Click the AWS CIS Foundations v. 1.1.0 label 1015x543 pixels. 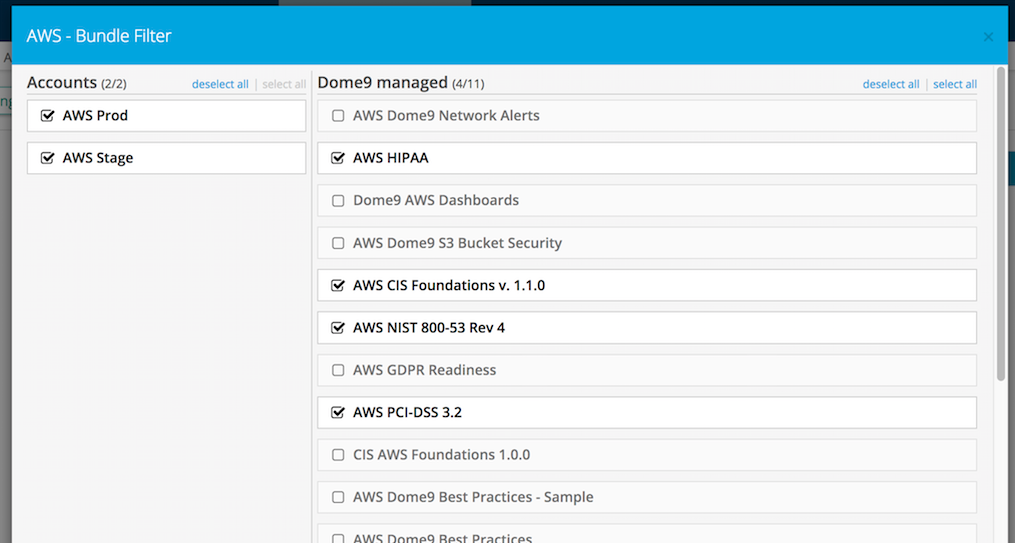(449, 285)
